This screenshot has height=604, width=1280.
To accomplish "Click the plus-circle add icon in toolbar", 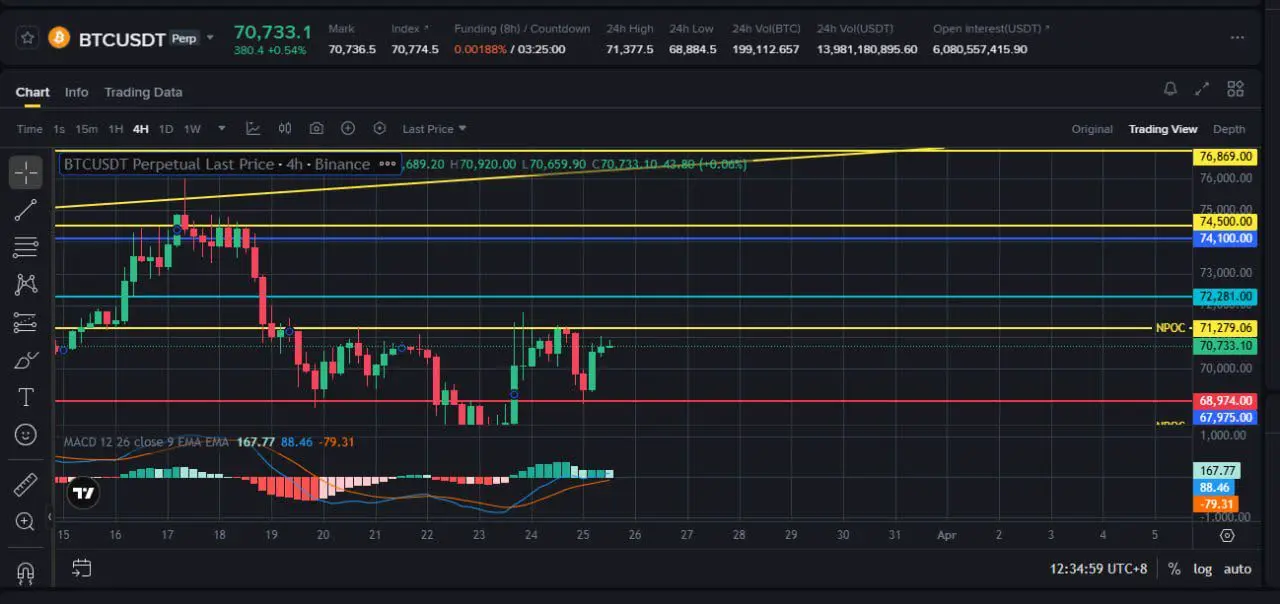I will pos(348,128).
